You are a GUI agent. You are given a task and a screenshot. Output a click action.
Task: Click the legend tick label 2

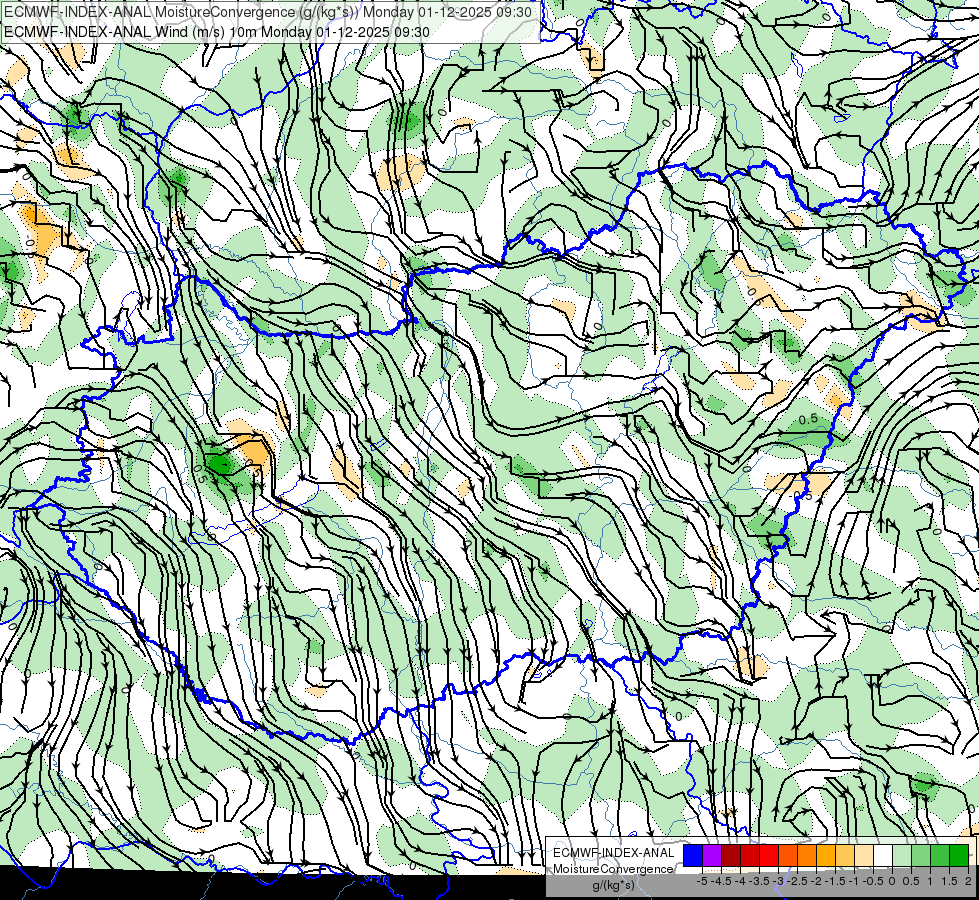pyautogui.click(x=968, y=881)
